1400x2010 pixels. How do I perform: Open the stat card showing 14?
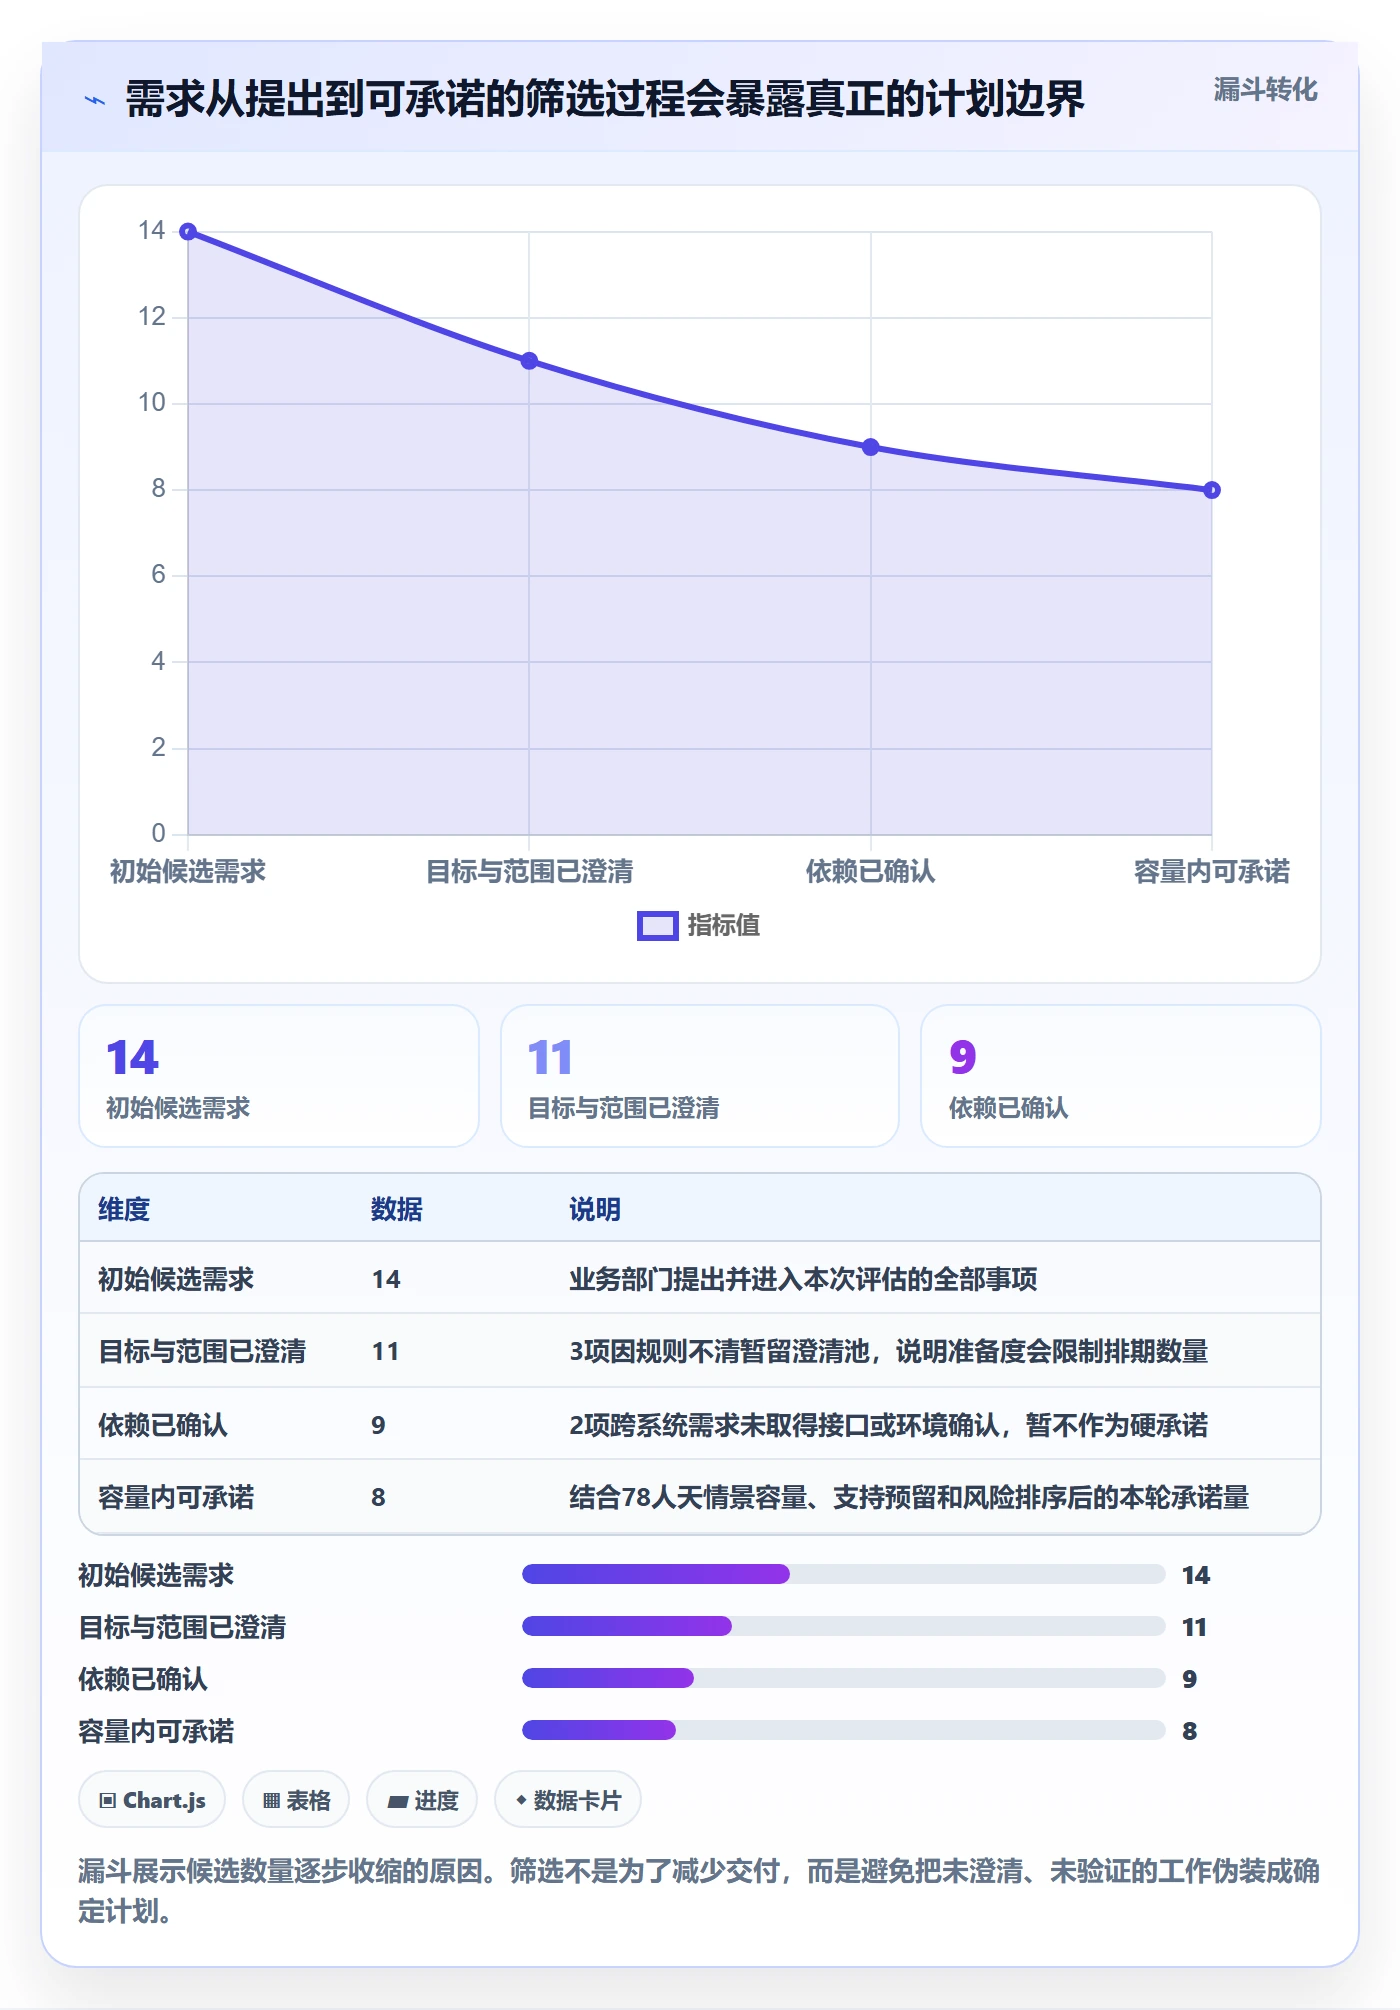[x=279, y=1076]
